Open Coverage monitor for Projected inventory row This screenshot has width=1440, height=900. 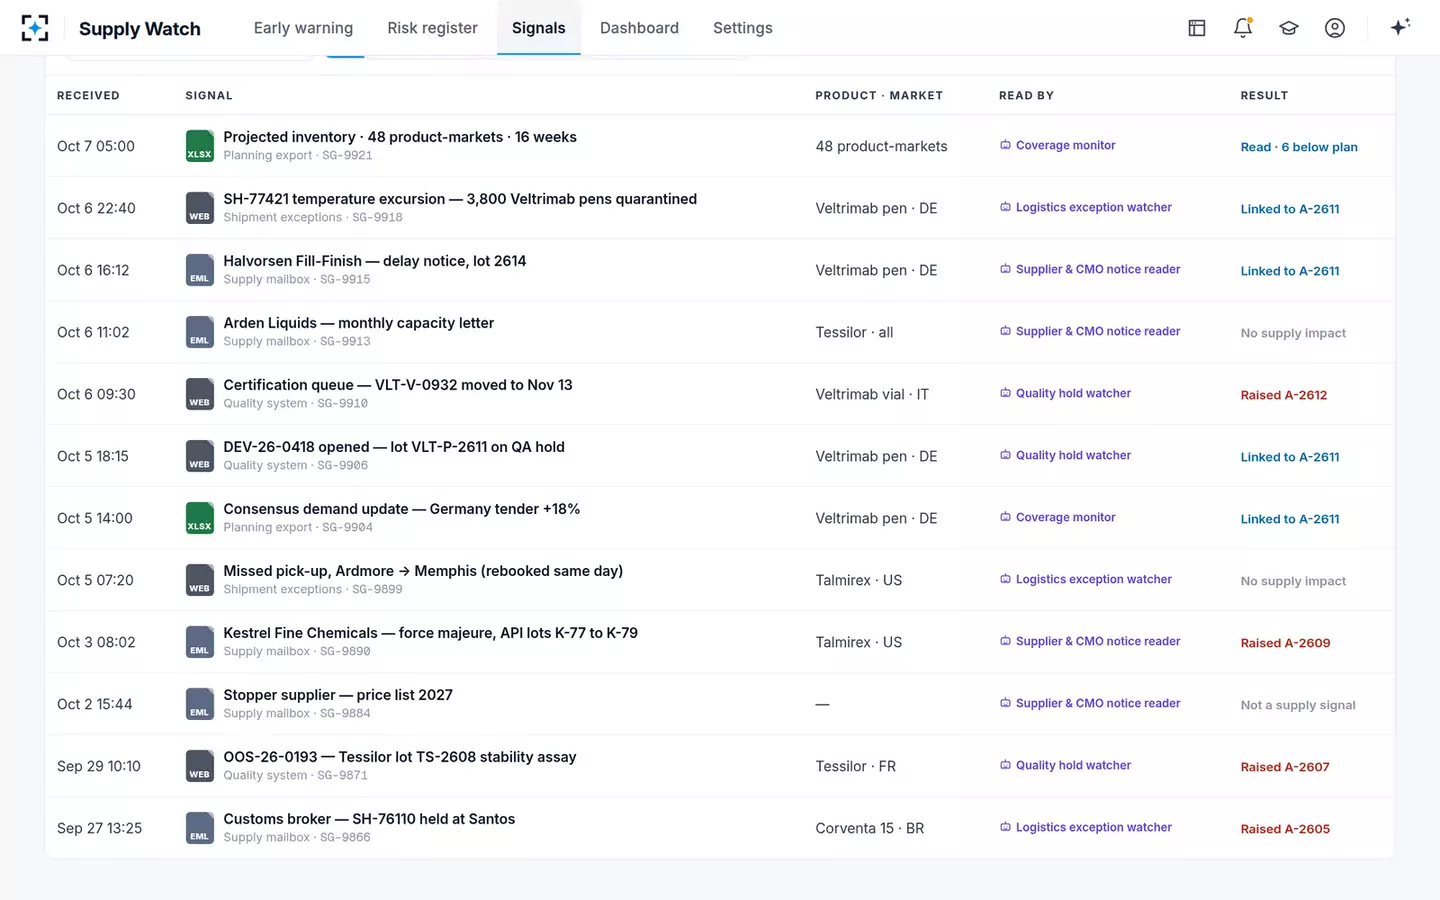(x=1058, y=145)
